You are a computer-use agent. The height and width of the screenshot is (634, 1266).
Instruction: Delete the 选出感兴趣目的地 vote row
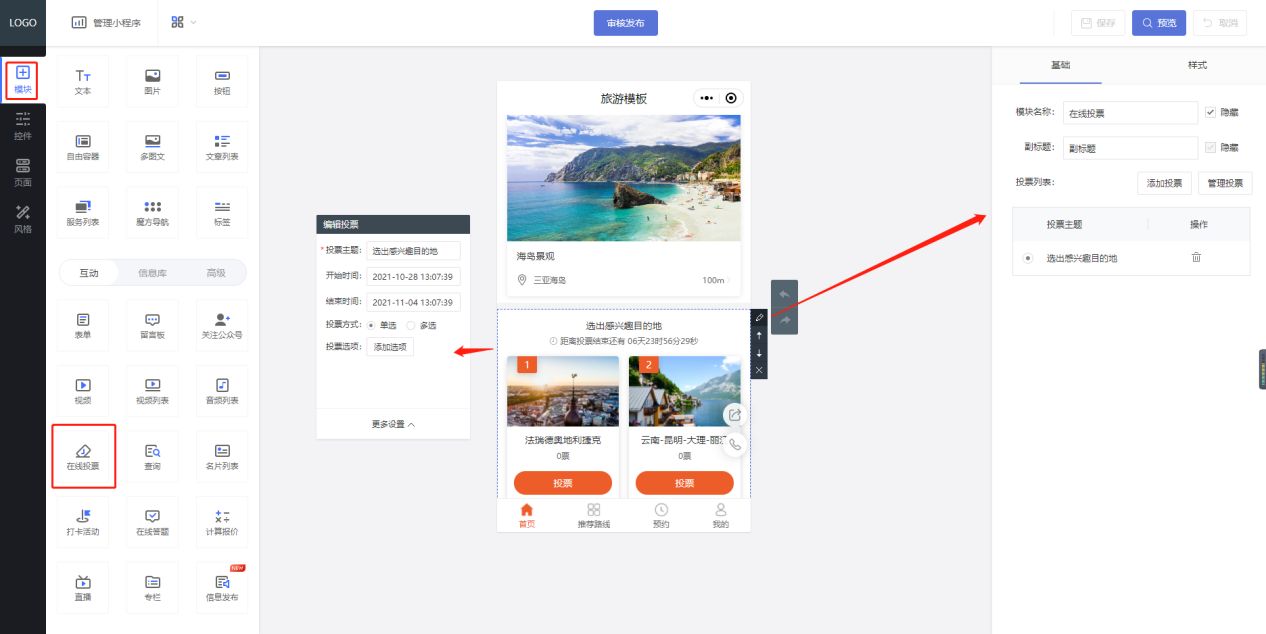[1196, 258]
